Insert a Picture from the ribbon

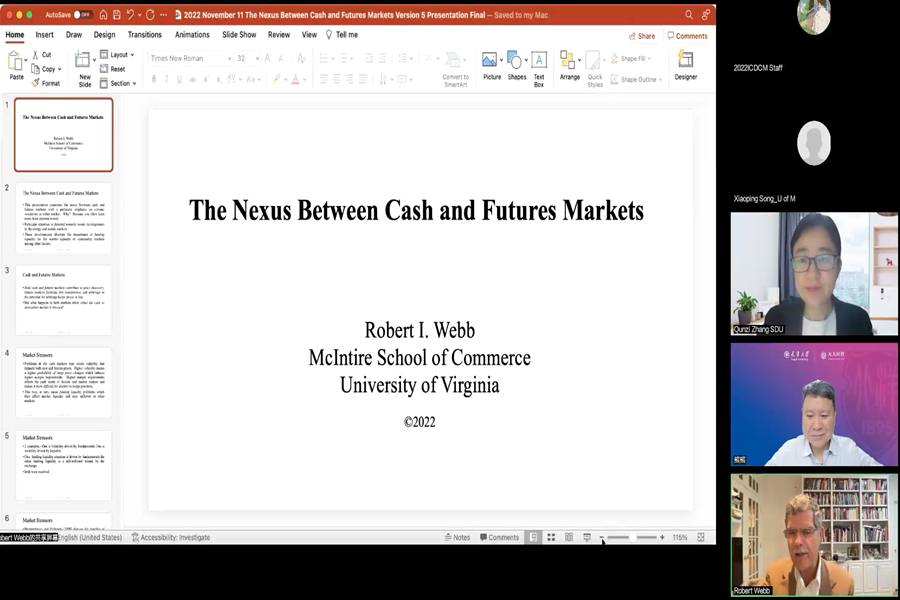pyautogui.click(x=491, y=64)
